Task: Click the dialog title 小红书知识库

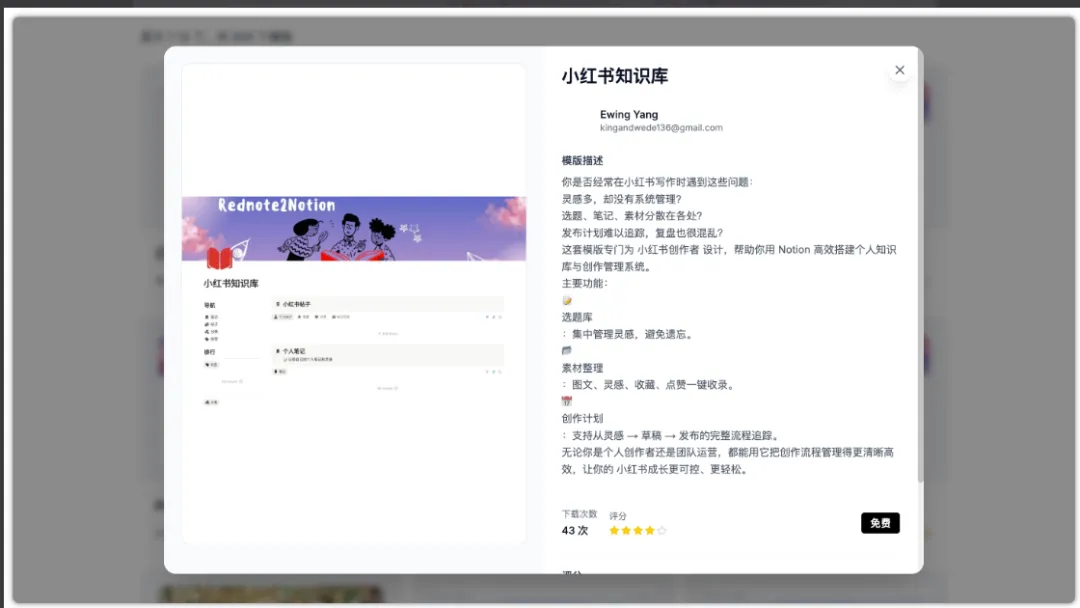Action: point(614,76)
